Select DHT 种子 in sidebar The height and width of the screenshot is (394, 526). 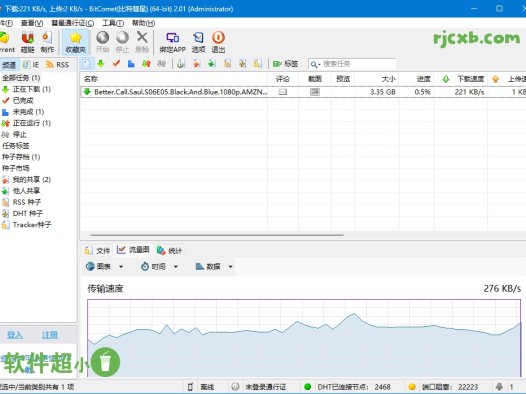(x=22, y=213)
